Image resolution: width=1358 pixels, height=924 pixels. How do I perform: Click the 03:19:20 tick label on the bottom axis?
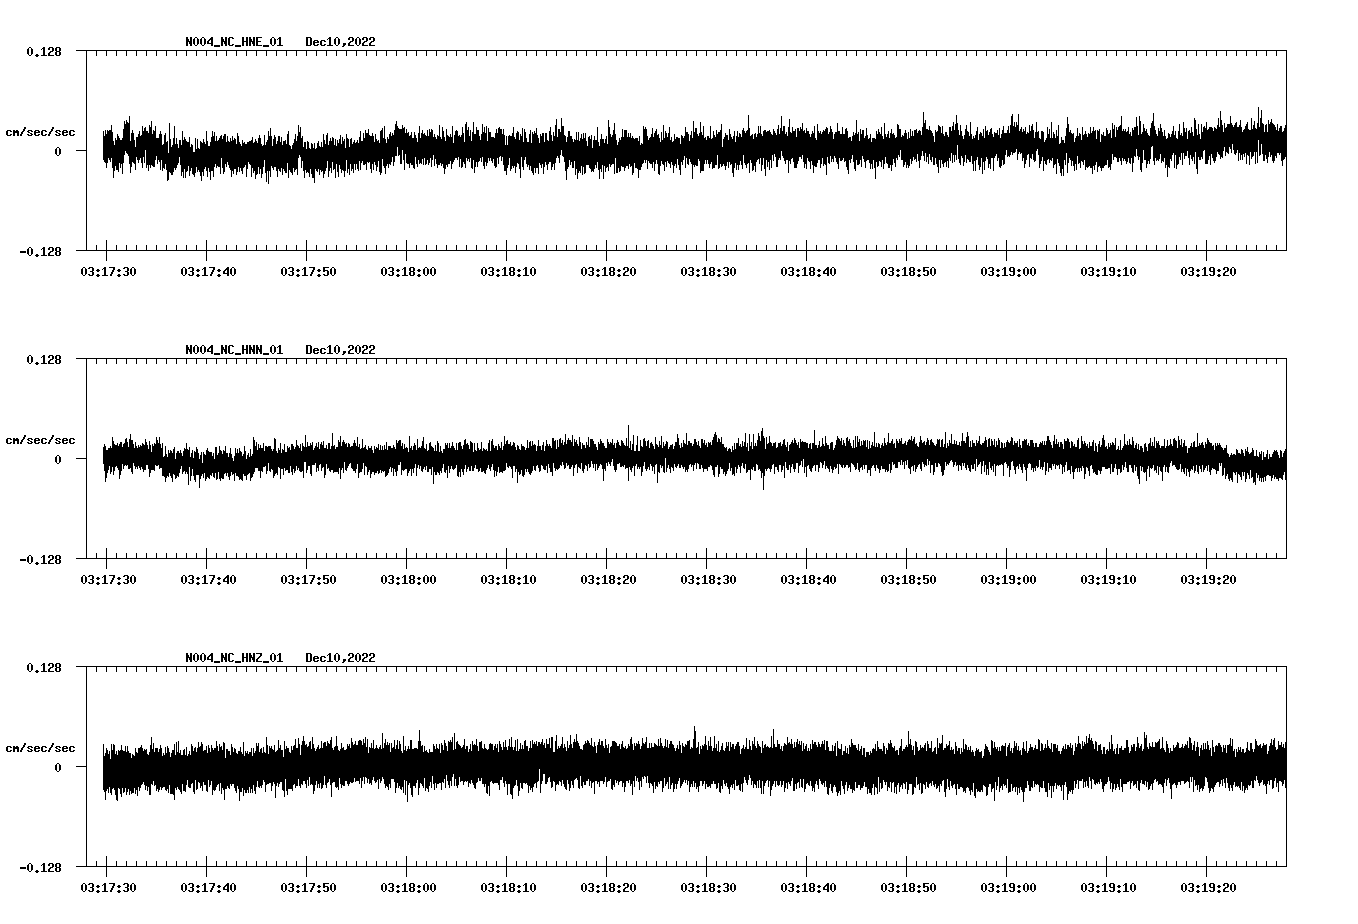(1207, 886)
